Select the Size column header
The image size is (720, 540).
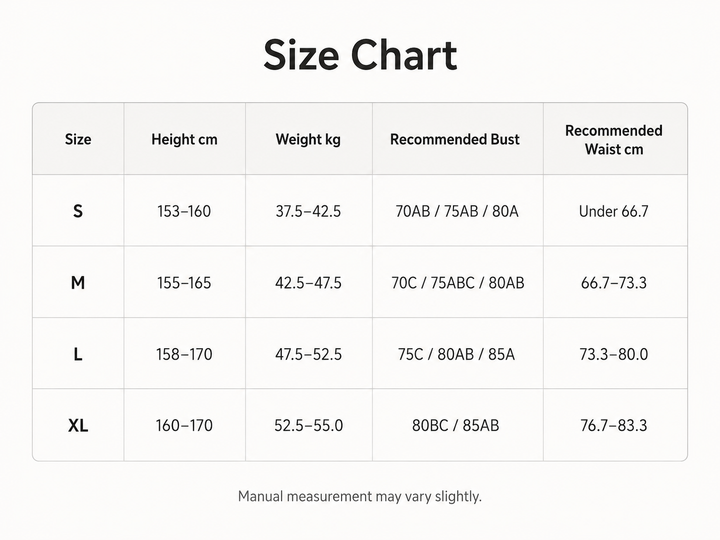tap(78, 139)
